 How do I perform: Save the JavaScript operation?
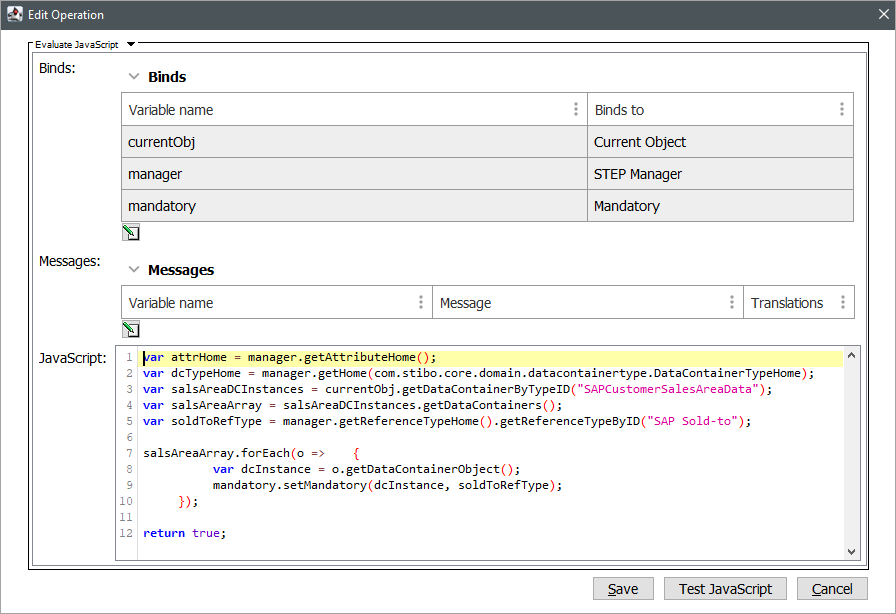point(622,589)
